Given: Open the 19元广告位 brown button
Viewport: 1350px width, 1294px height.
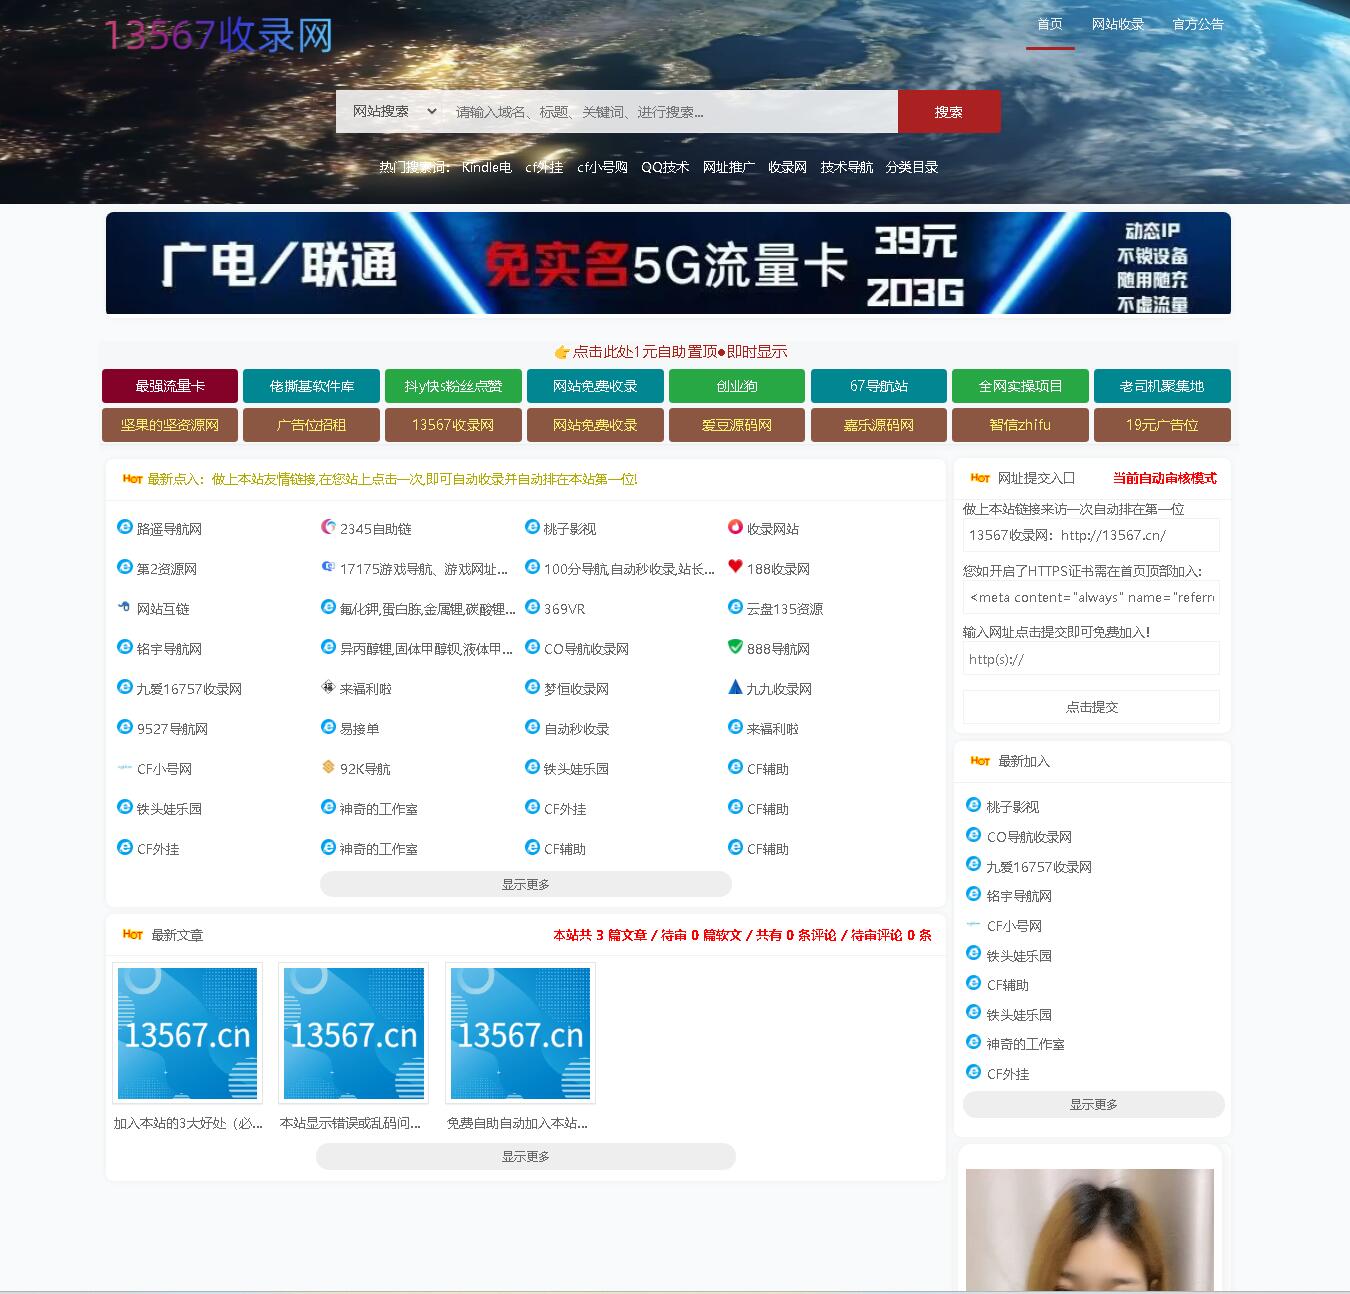Looking at the screenshot, I should tap(1162, 425).
